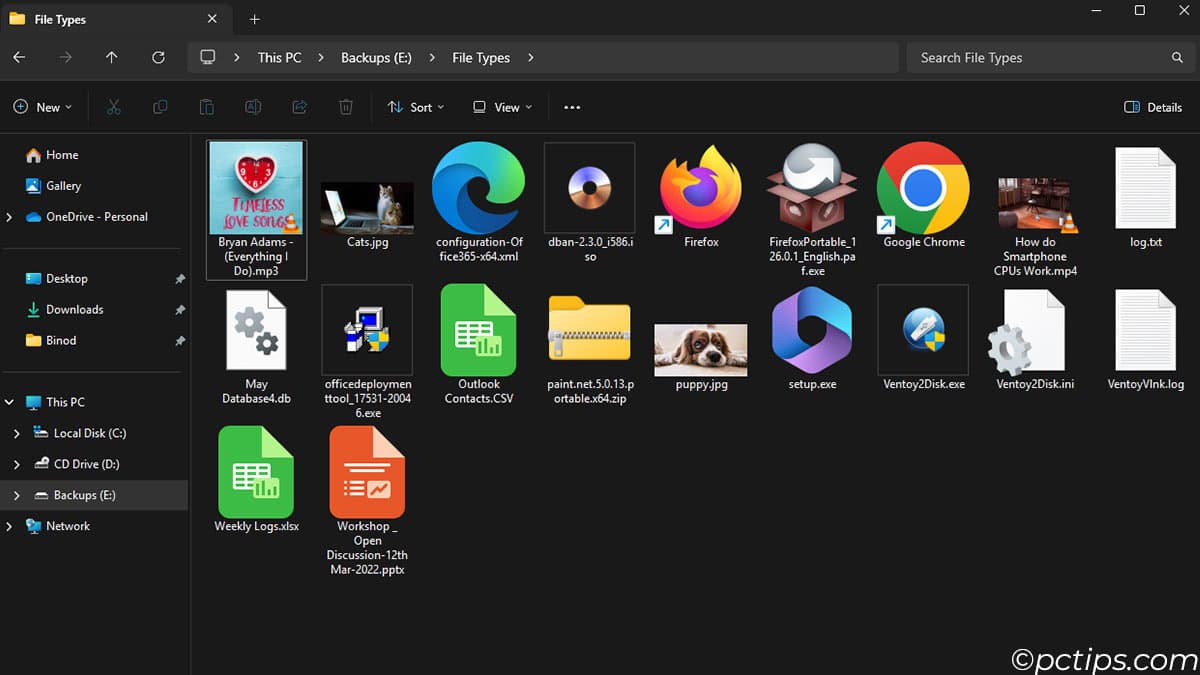Click the Paste clipboard icon
The height and width of the screenshot is (675, 1200).
[x=206, y=107]
